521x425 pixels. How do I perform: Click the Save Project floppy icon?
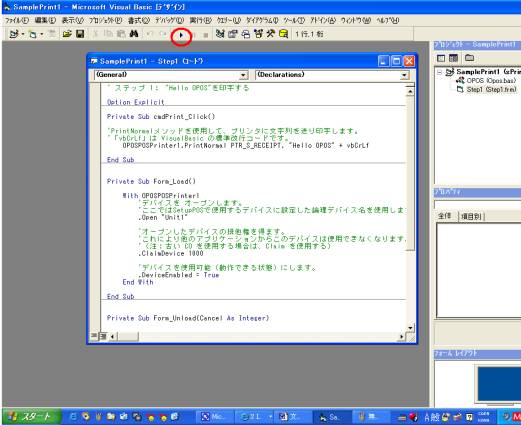point(80,34)
